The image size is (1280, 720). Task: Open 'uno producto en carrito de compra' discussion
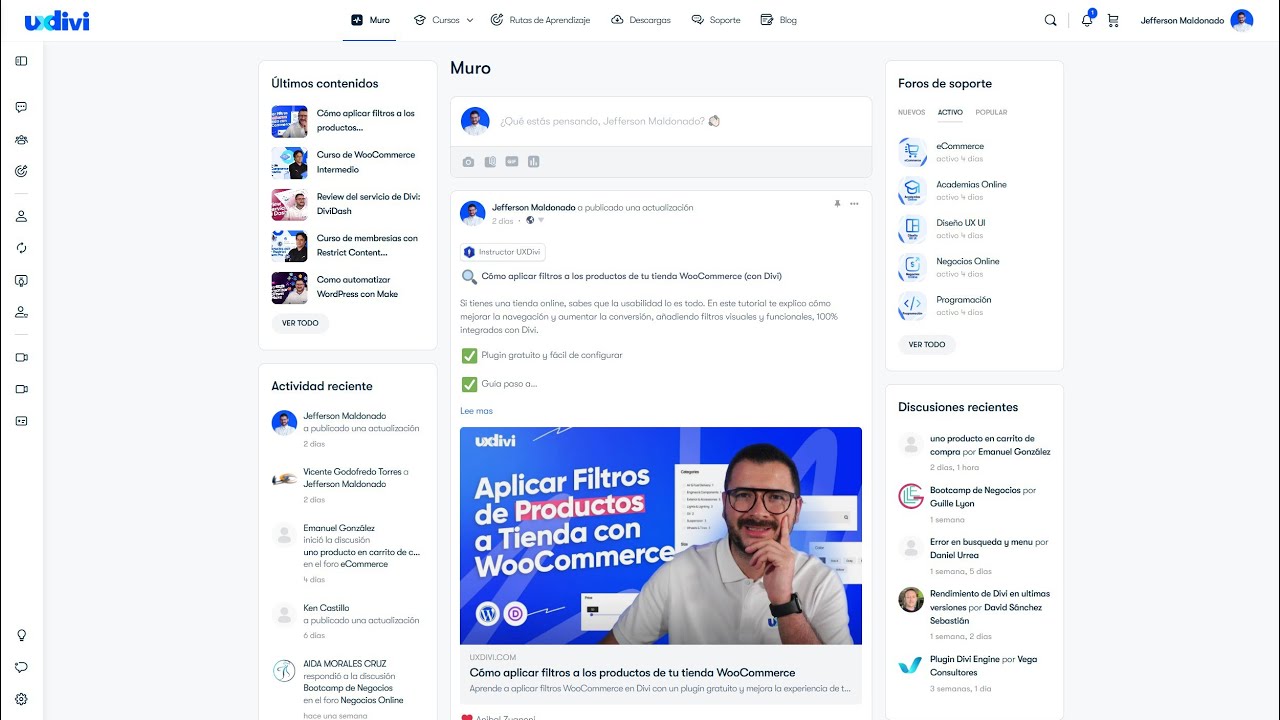pyautogui.click(x=982, y=445)
